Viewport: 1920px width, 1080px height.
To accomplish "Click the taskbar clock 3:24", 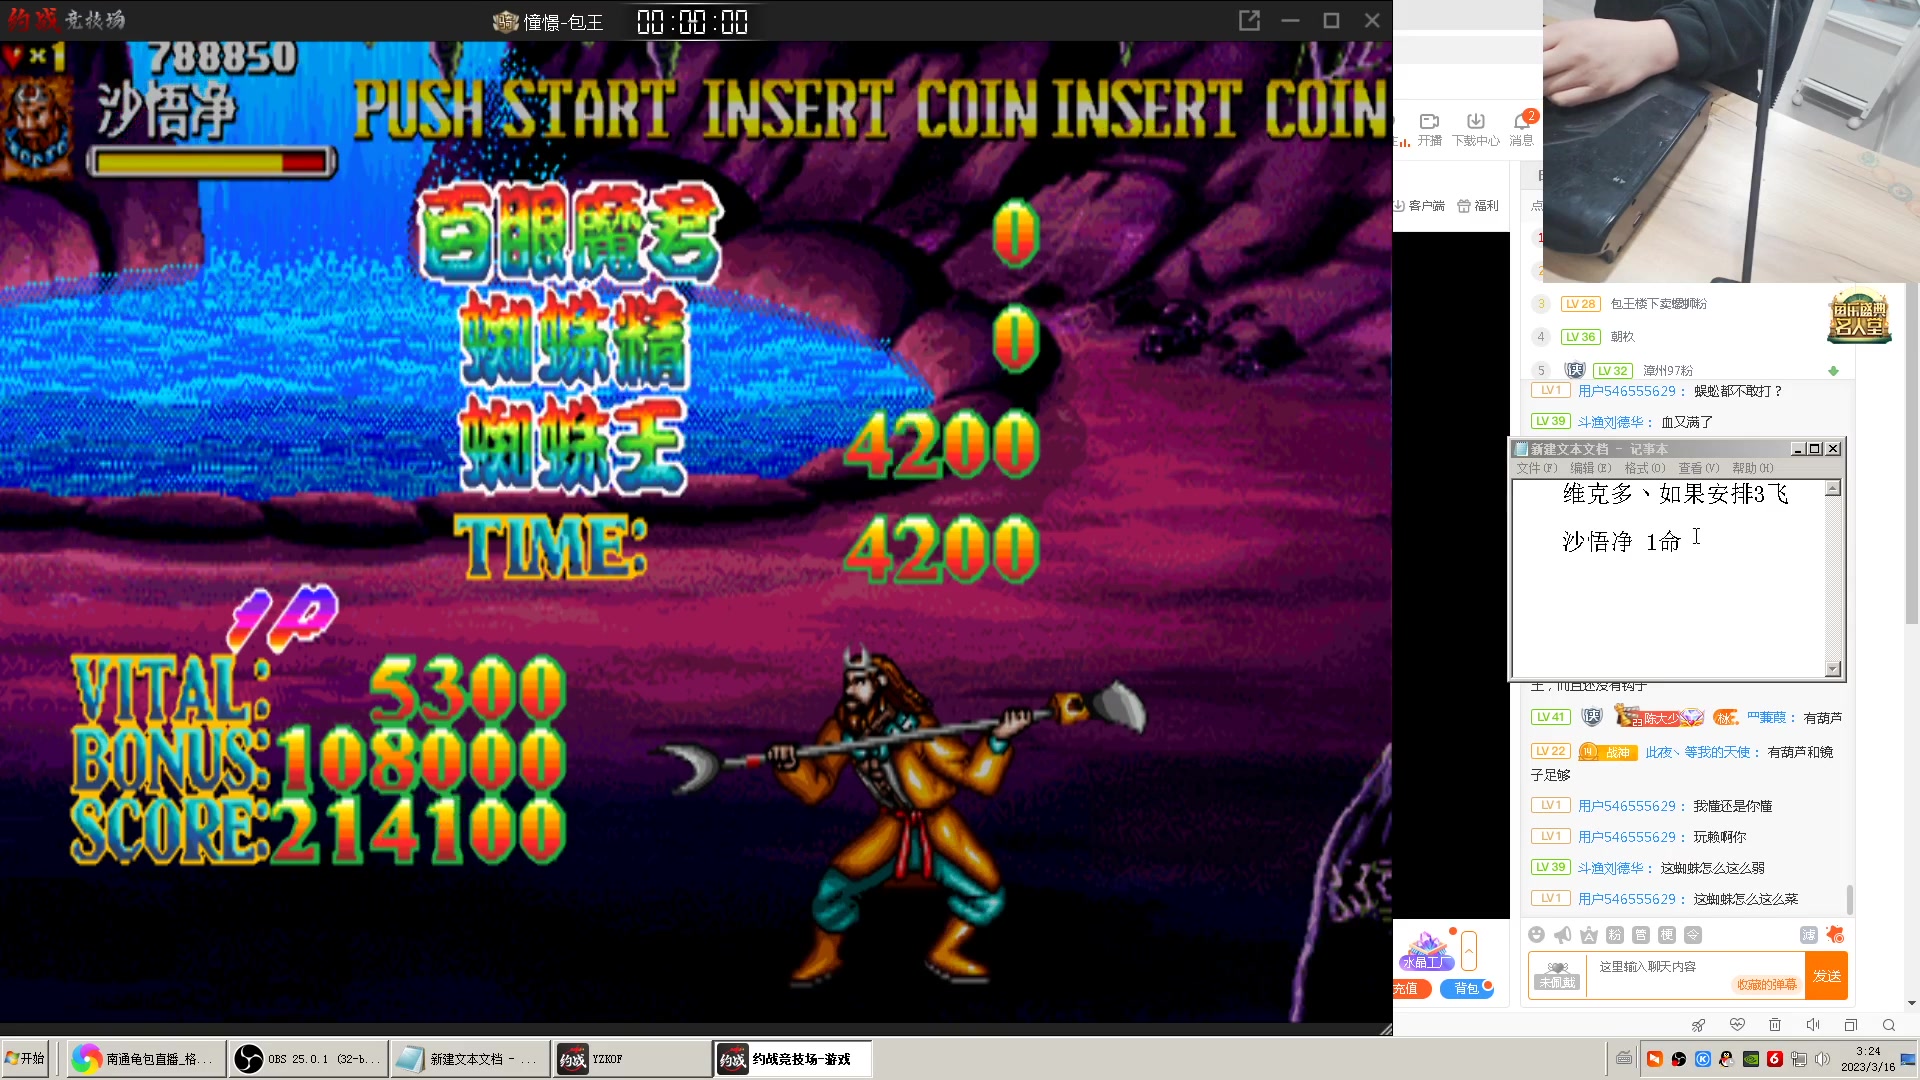I will (1868, 1052).
